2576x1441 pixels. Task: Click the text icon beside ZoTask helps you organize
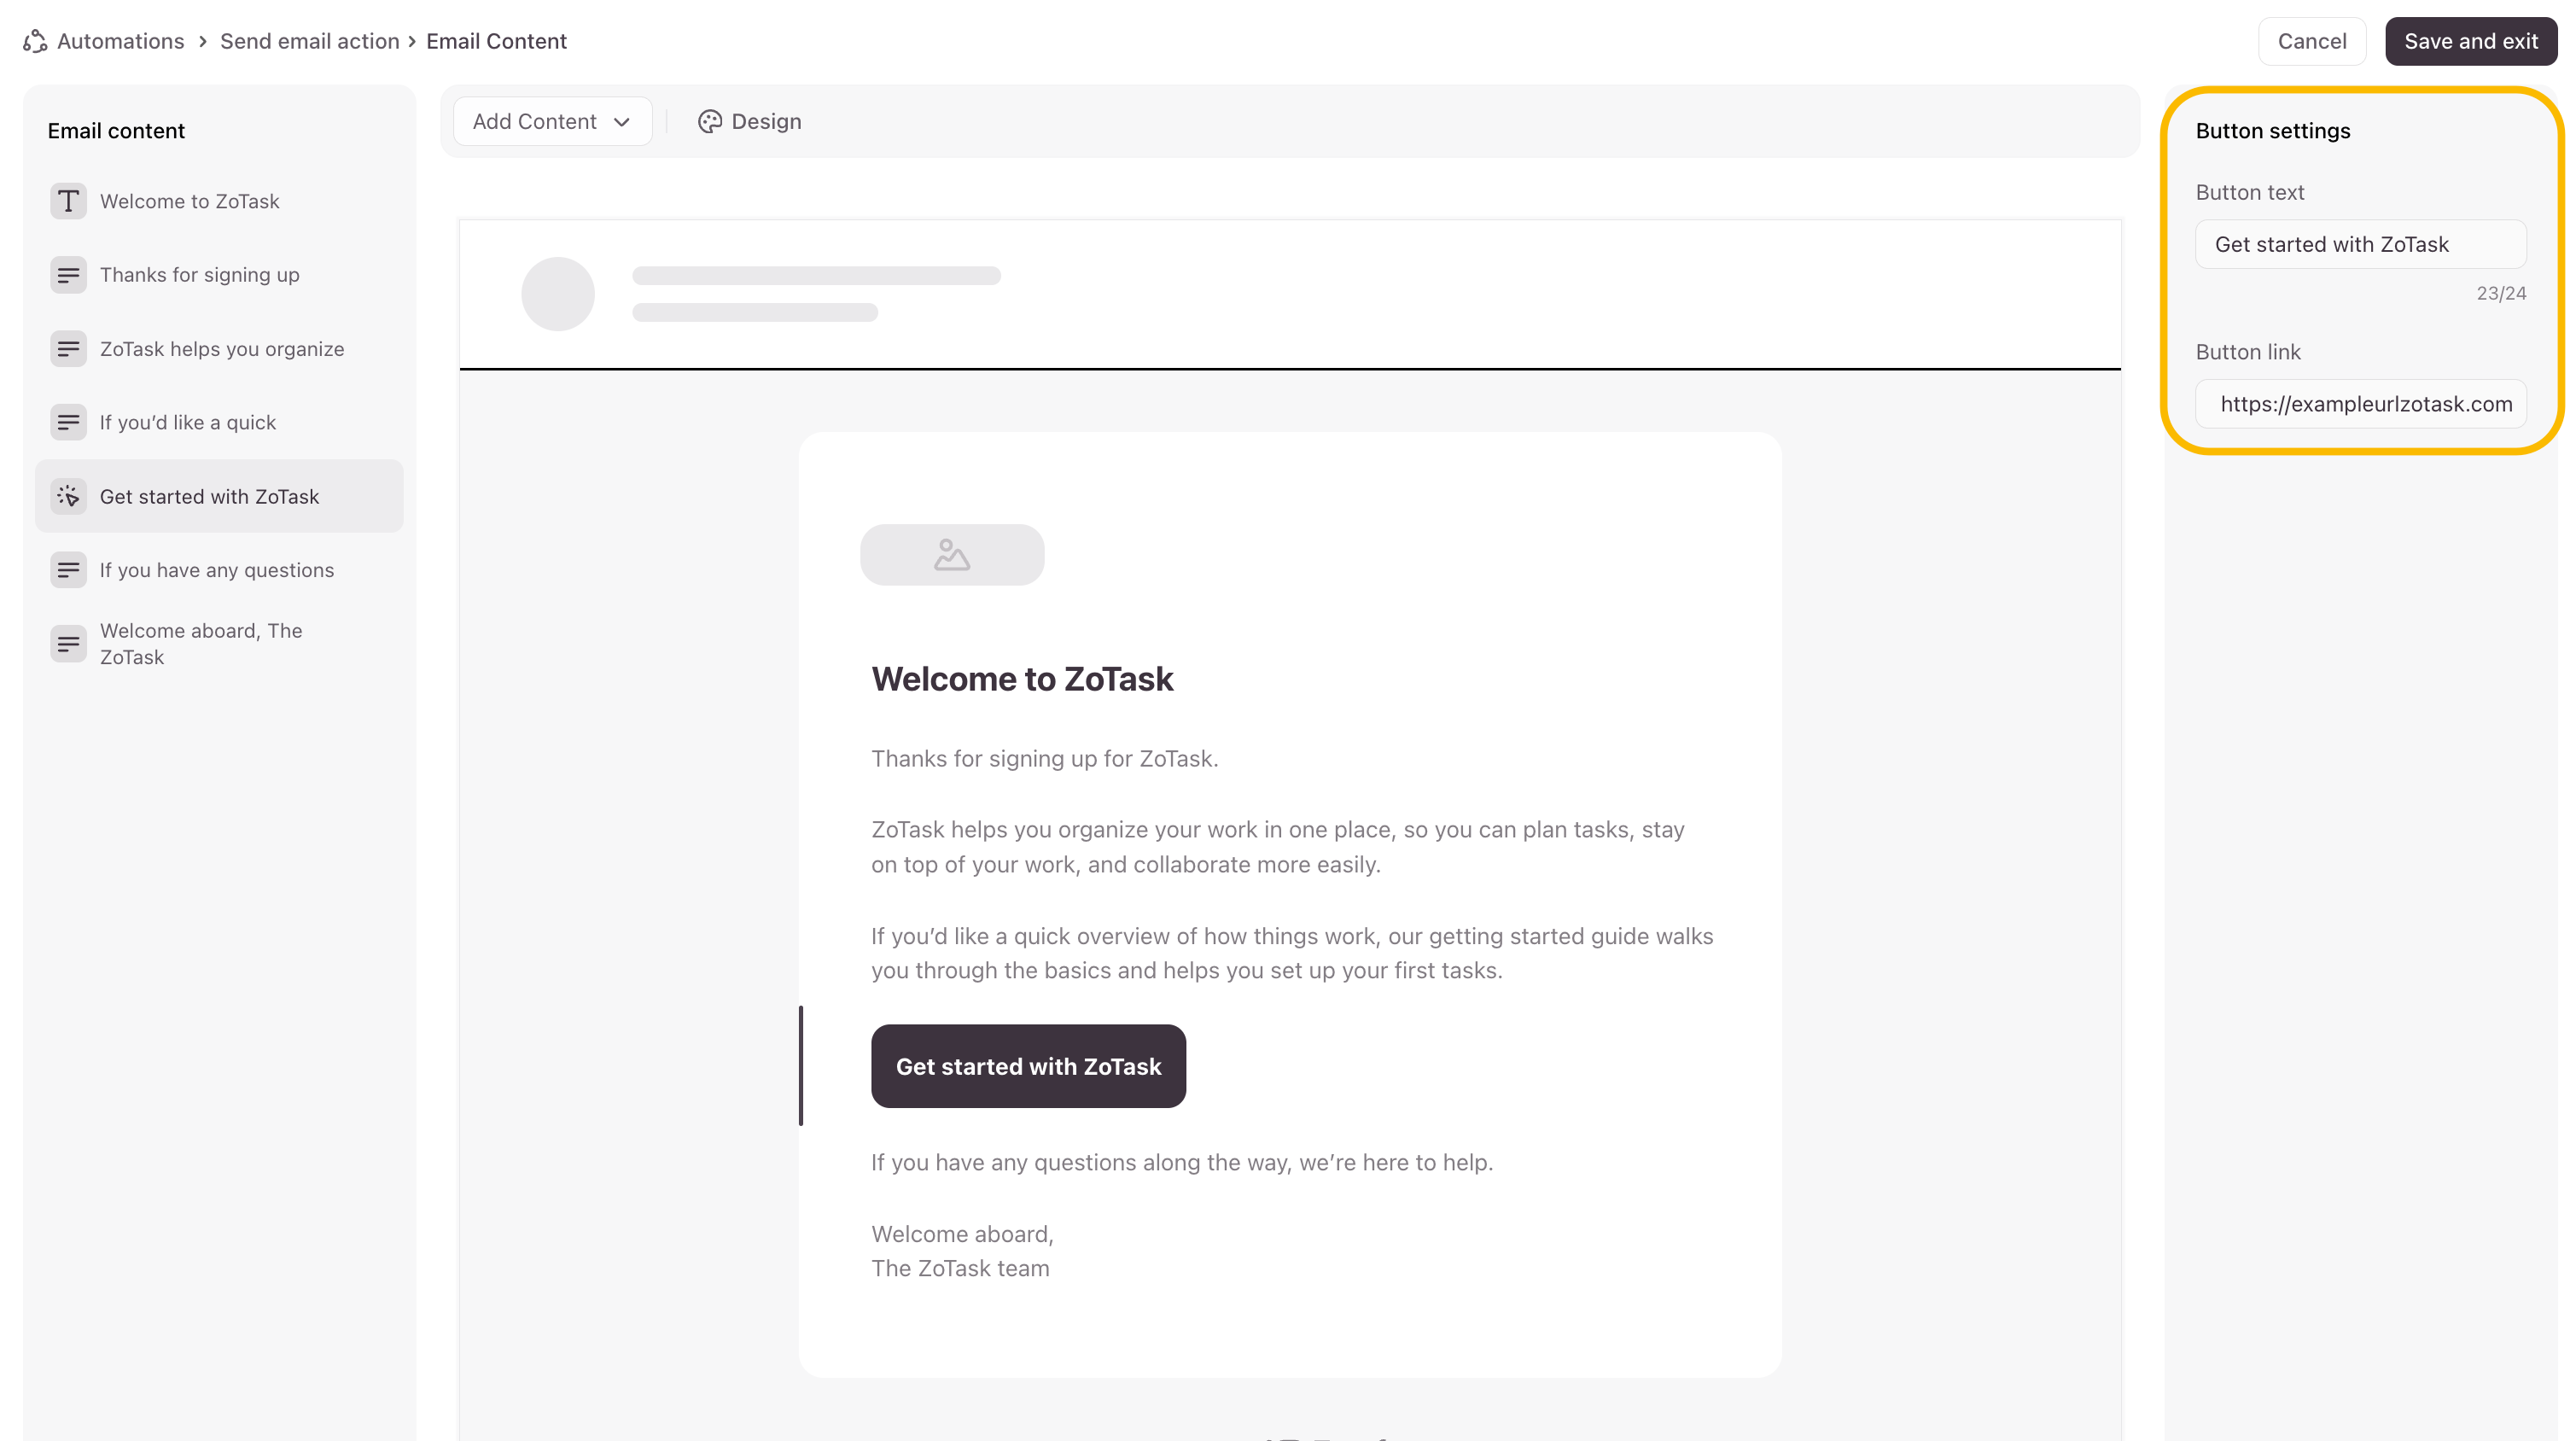[68, 349]
